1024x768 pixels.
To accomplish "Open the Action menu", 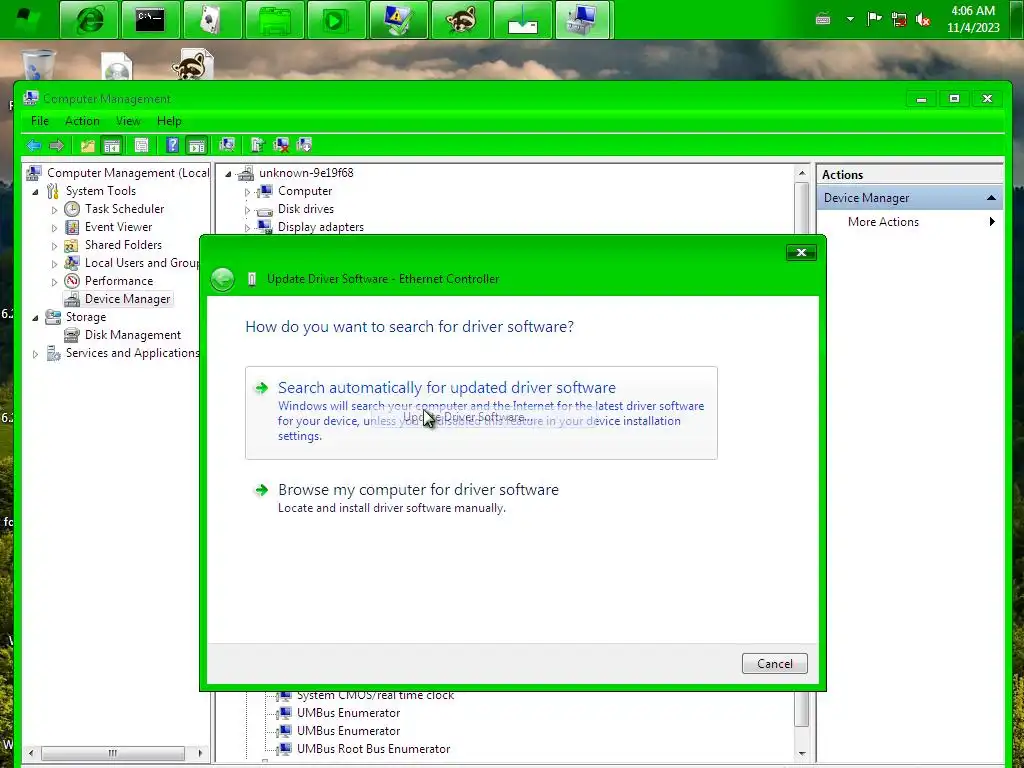I will 82,121.
